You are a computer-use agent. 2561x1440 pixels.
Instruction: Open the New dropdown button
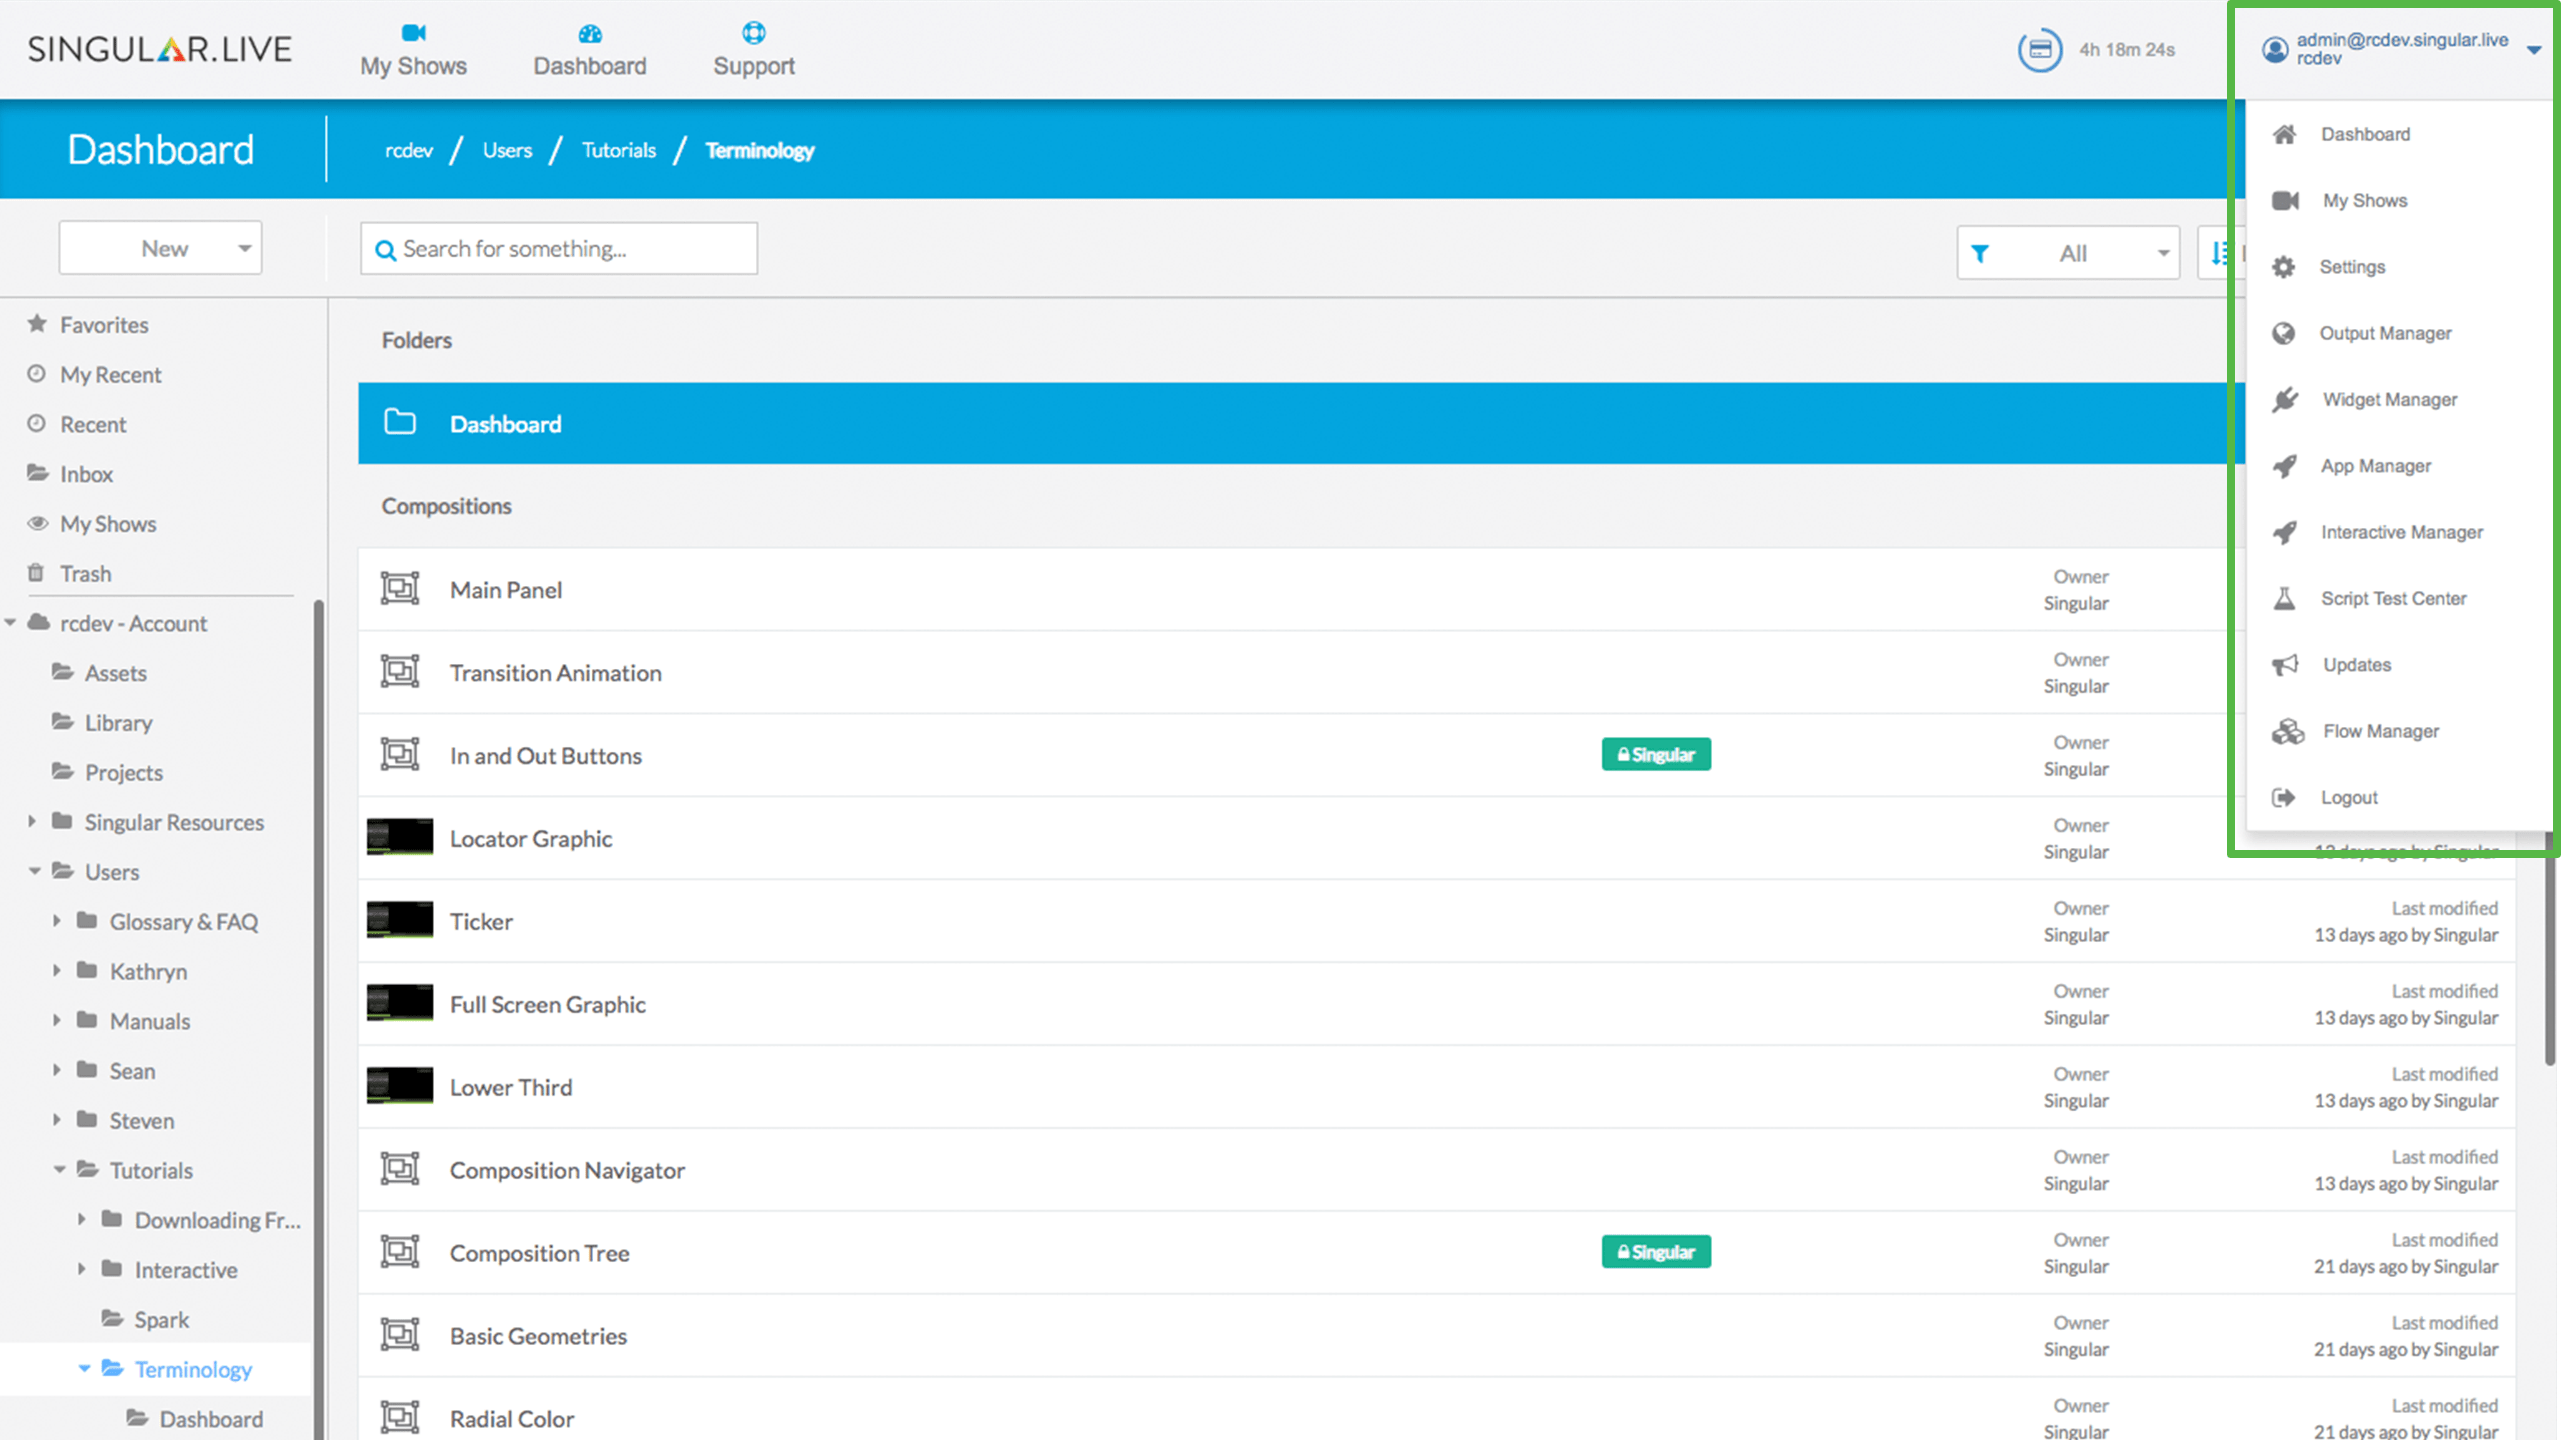pyautogui.click(x=161, y=248)
